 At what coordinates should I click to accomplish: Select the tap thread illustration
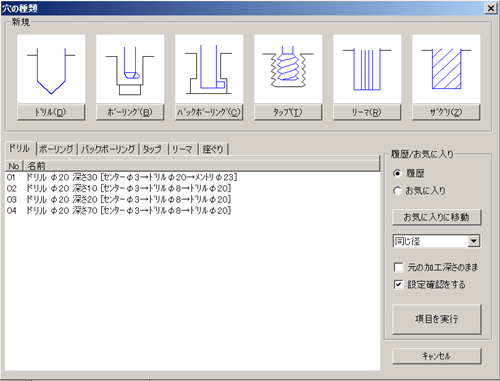(x=288, y=69)
